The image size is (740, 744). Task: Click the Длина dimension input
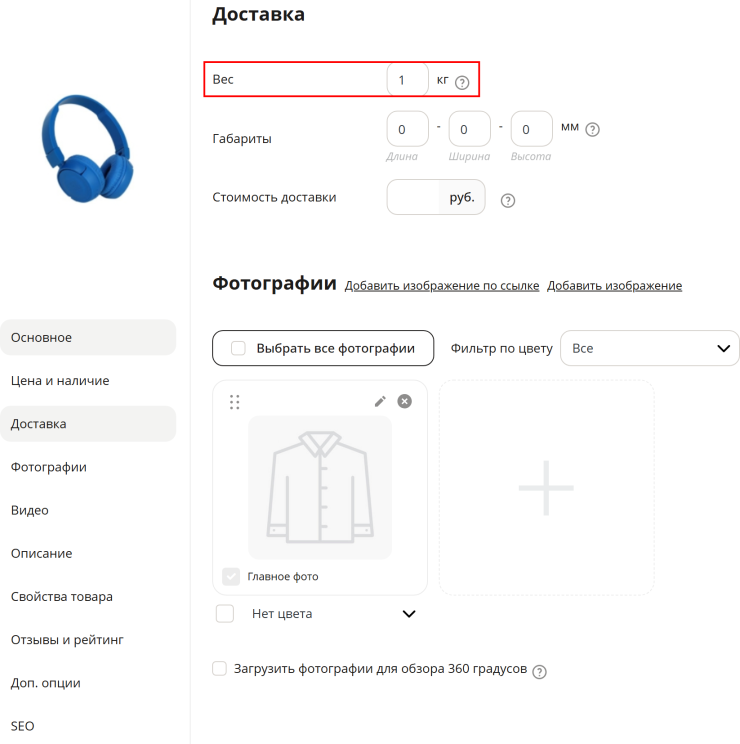pos(407,129)
